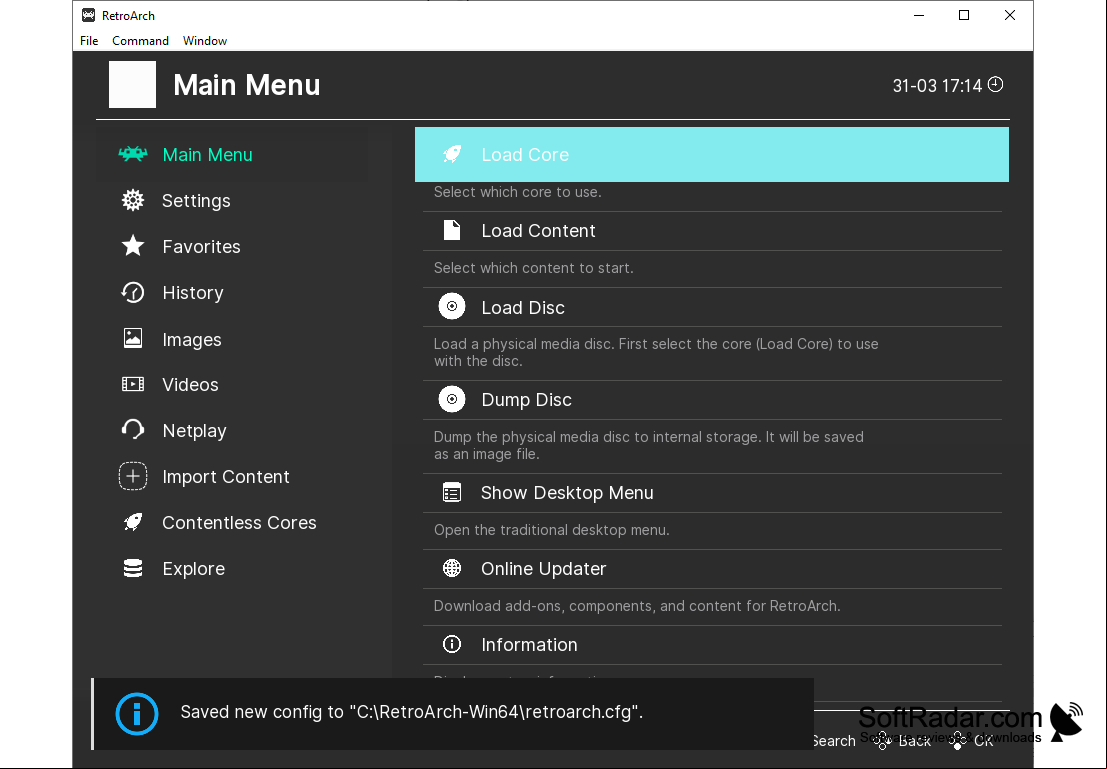Click the History clock-arrow icon
Image resolution: width=1107 pixels, height=769 pixels.
click(x=133, y=292)
